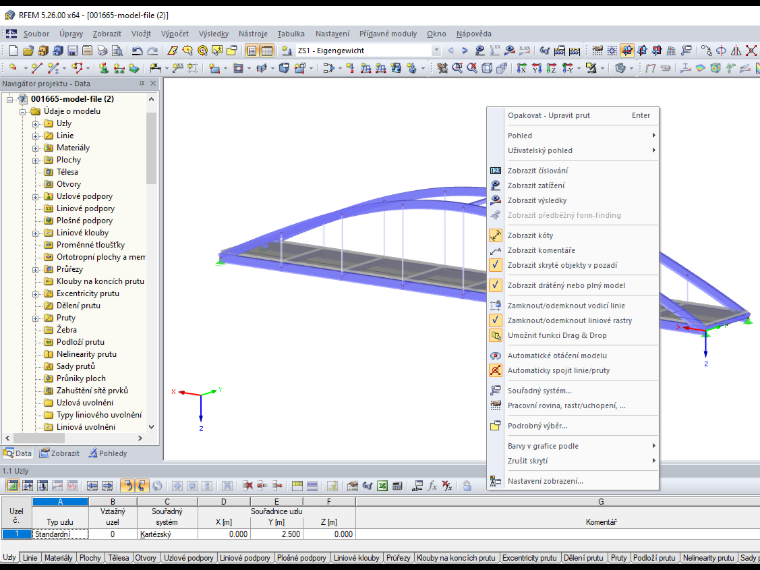Screen dimensions: 760x570
Task: Switch the navigator to the Pohledy tab
Action: 108,454
